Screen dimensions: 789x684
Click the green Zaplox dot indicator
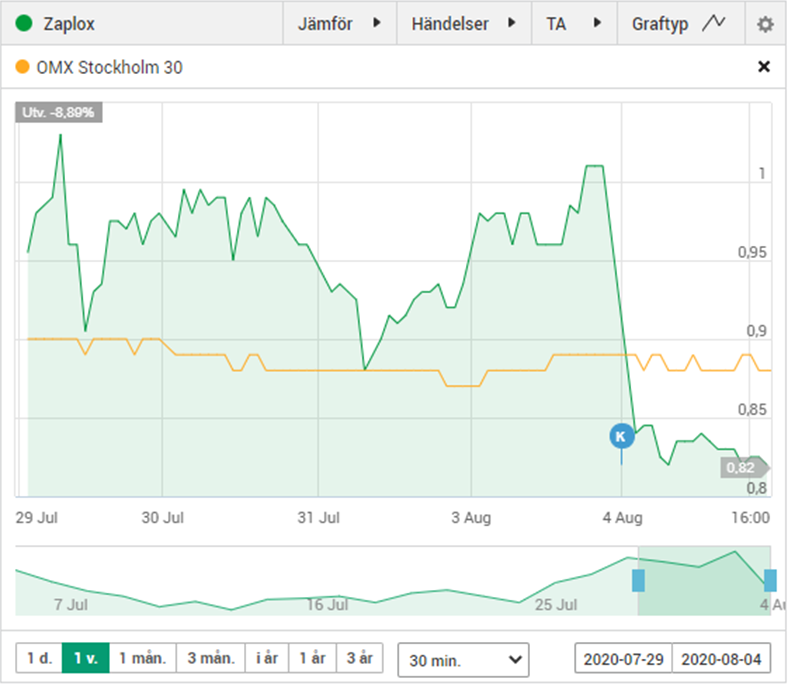[x=24, y=23]
